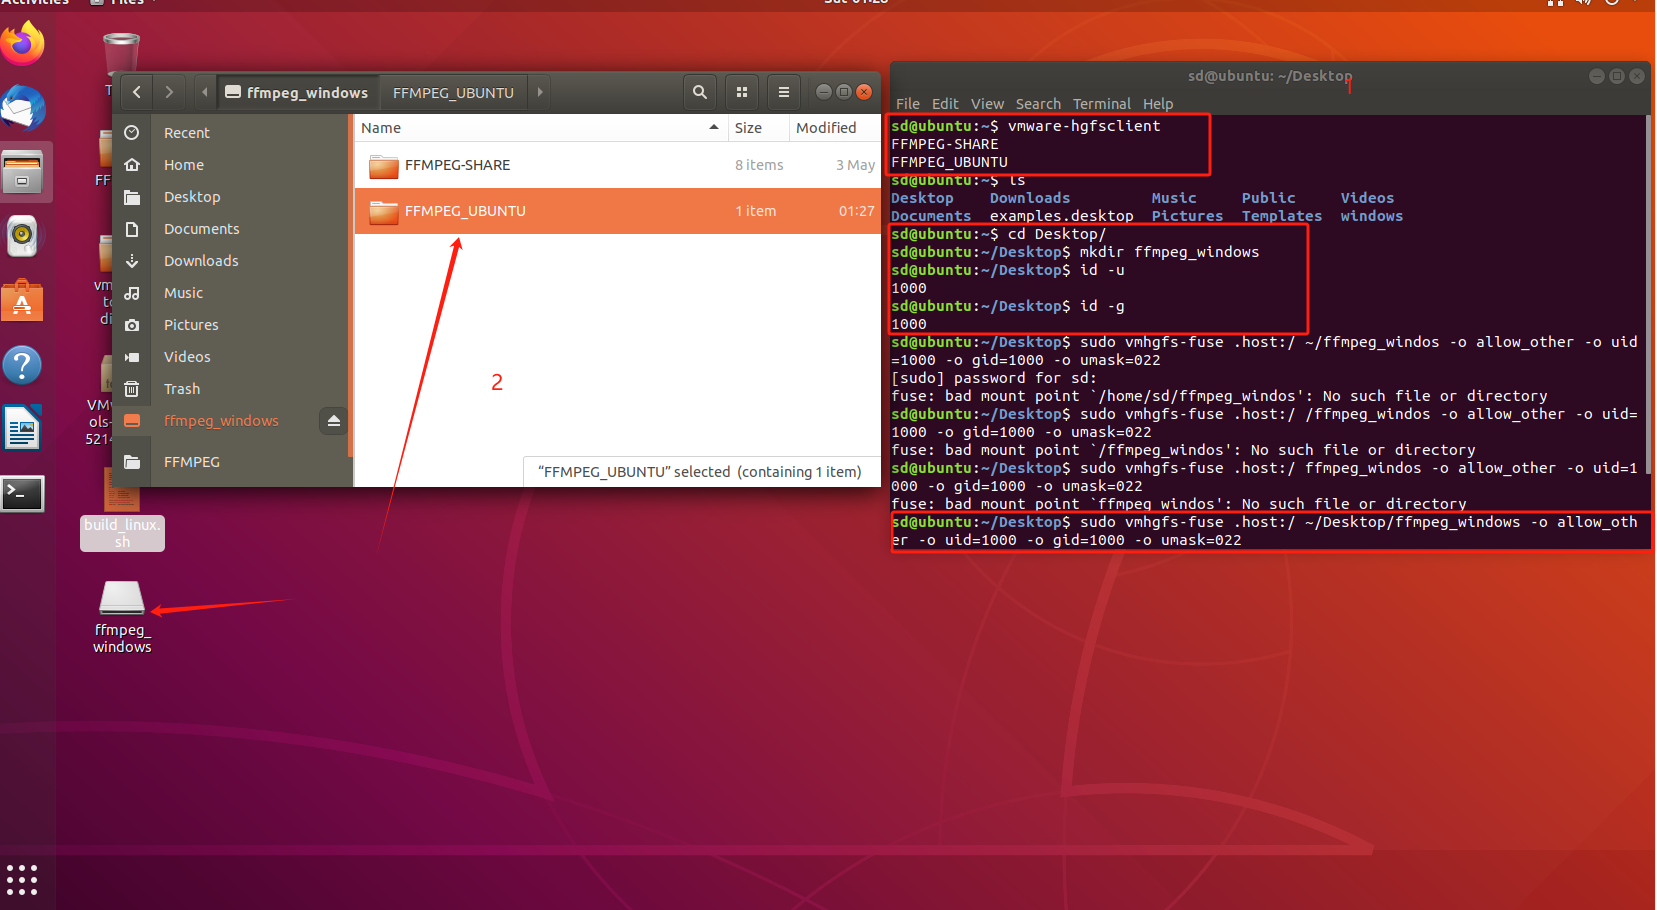
Task: Select the FFMPEG-SHARE folder icon
Action: pos(384,166)
